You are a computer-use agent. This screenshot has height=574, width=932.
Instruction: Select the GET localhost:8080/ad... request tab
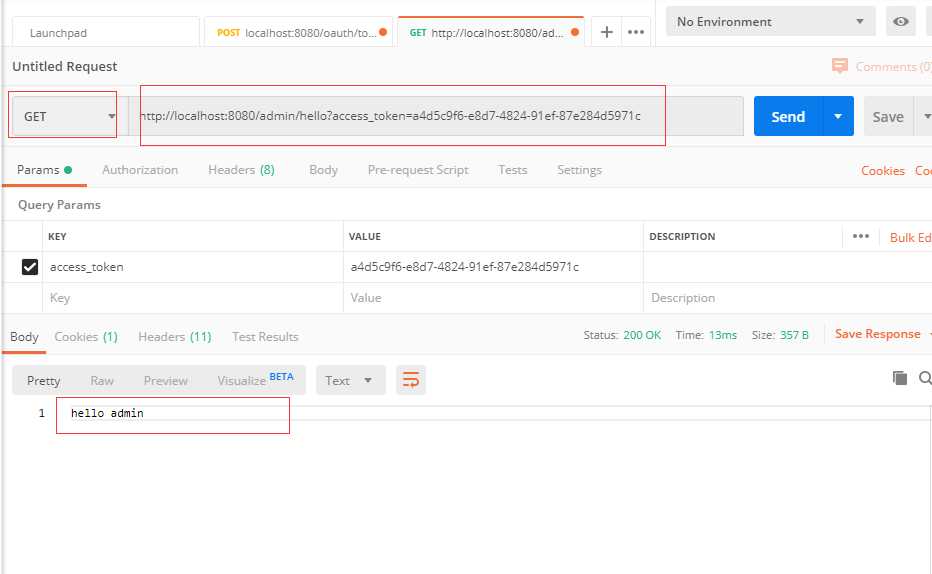coord(491,33)
